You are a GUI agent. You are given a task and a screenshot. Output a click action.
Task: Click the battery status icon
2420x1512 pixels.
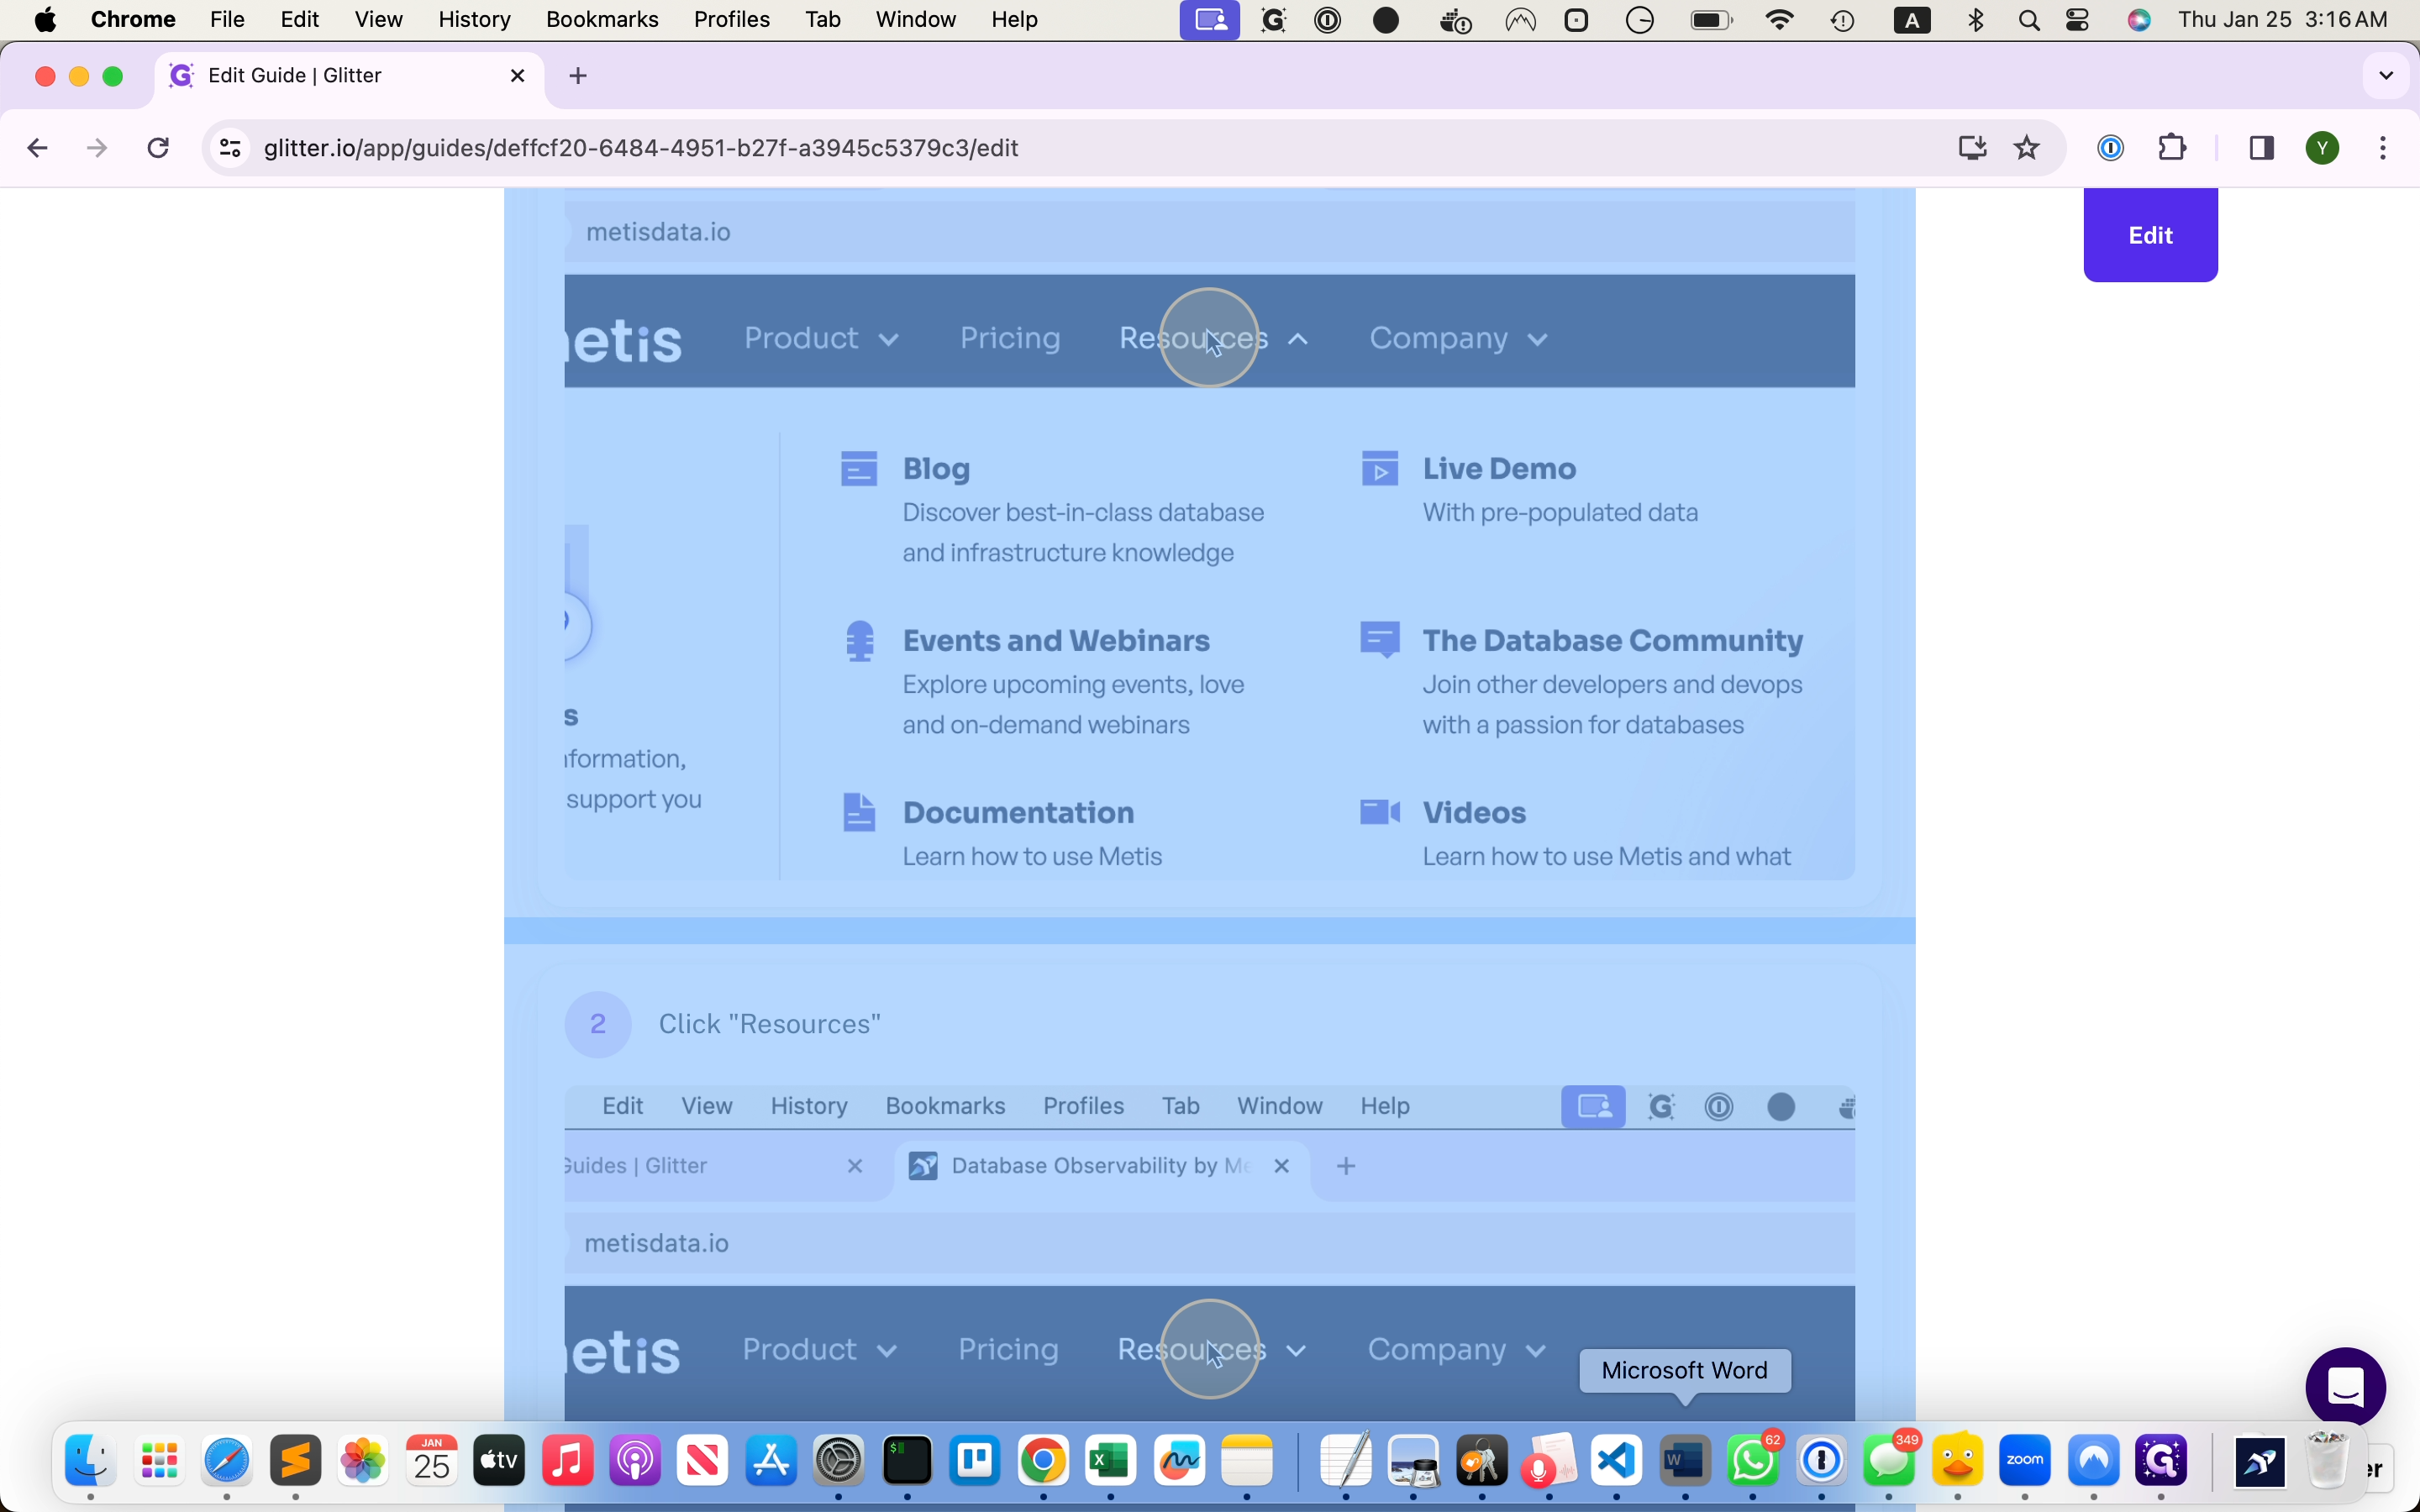(1711, 20)
